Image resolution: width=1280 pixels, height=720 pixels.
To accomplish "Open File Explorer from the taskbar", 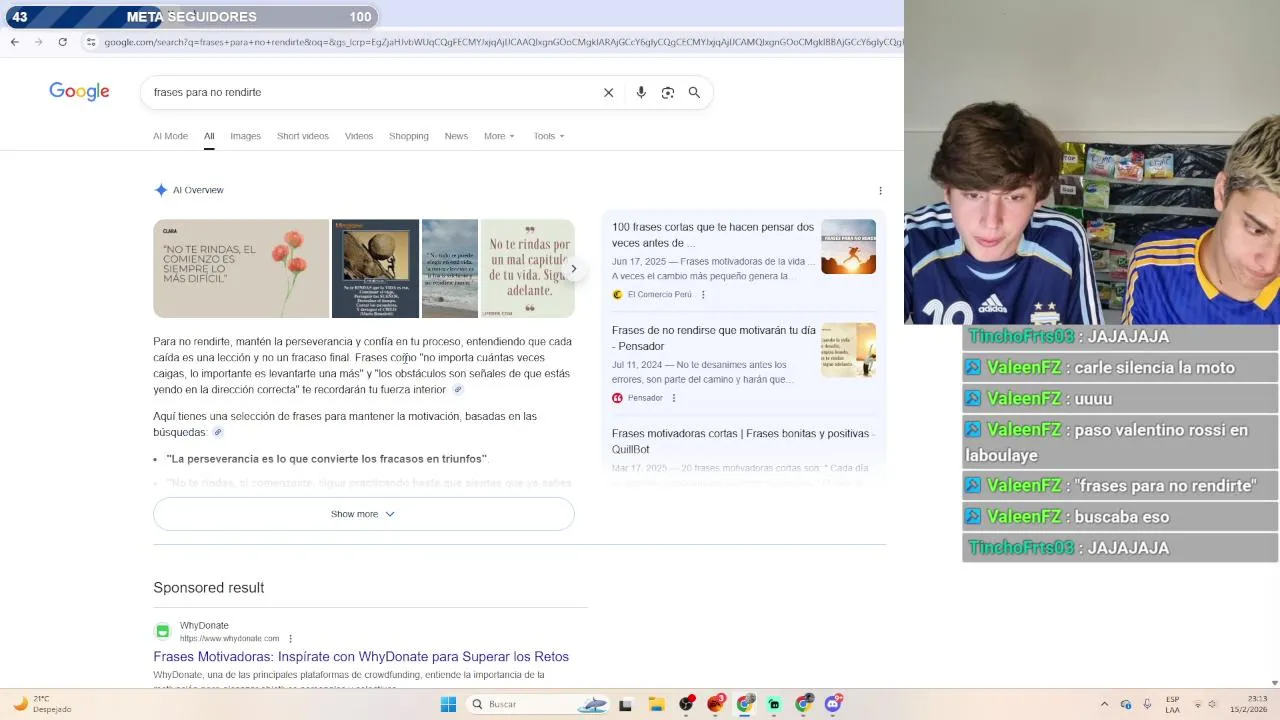I will pyautogui.click(x=656, y=704).
